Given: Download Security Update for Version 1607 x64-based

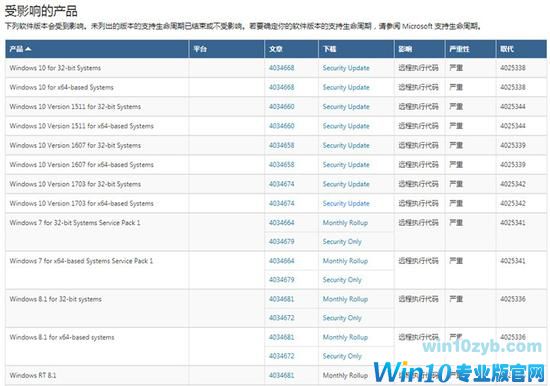Looking at the screenshot, I should tap(346, 165).
